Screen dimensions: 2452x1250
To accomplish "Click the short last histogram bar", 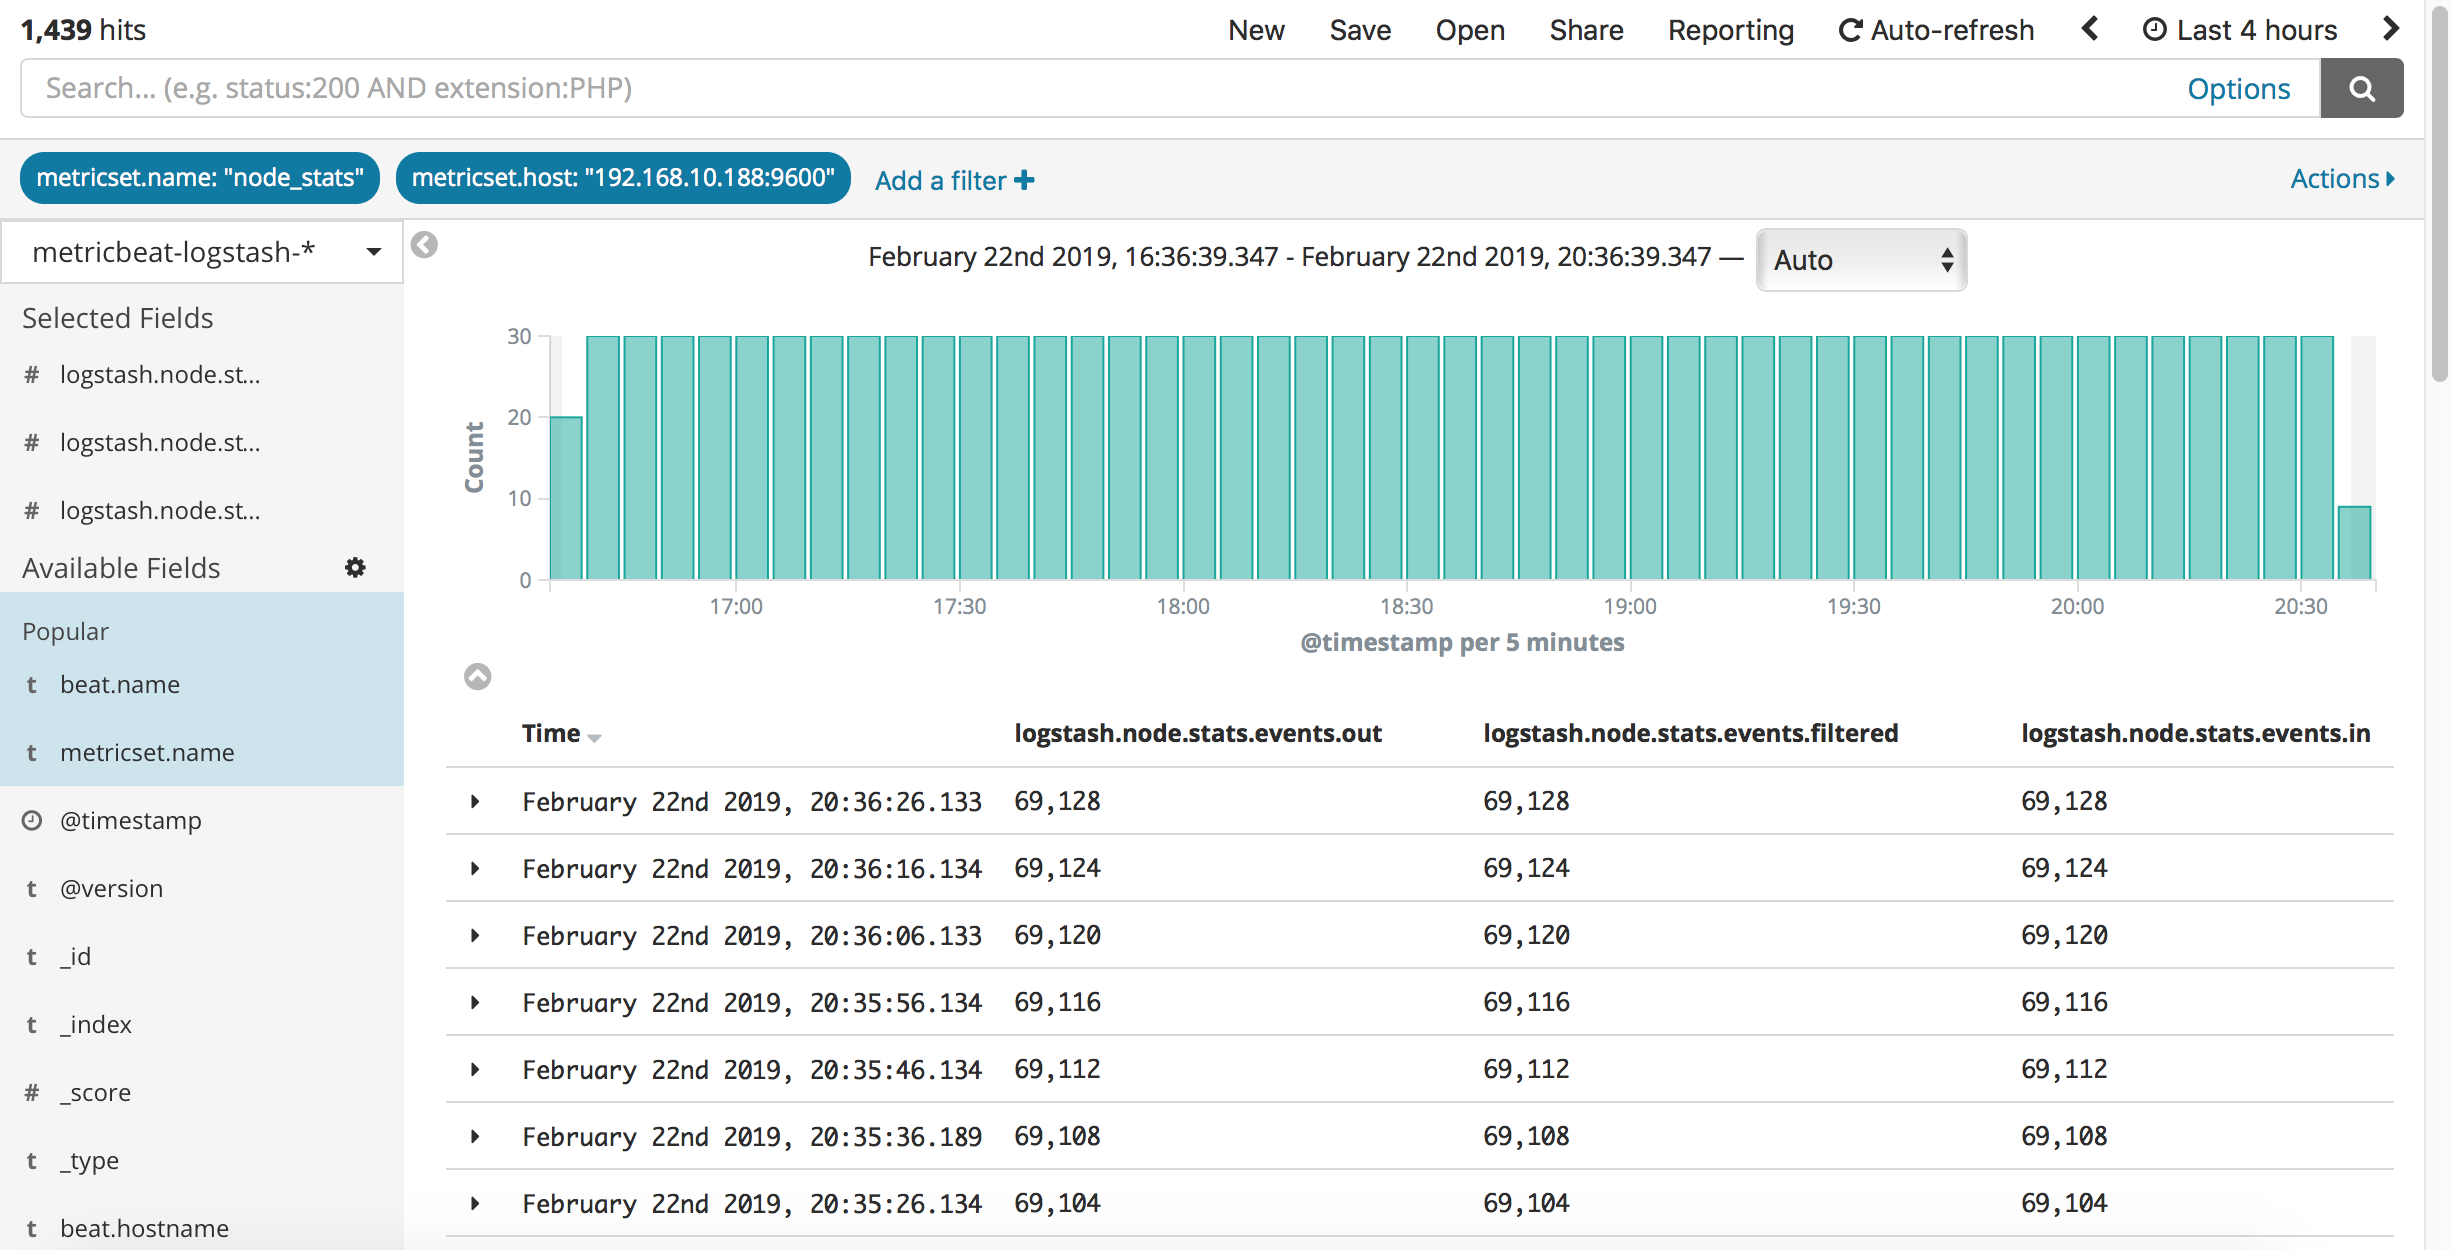I will tap(2354, 543).
